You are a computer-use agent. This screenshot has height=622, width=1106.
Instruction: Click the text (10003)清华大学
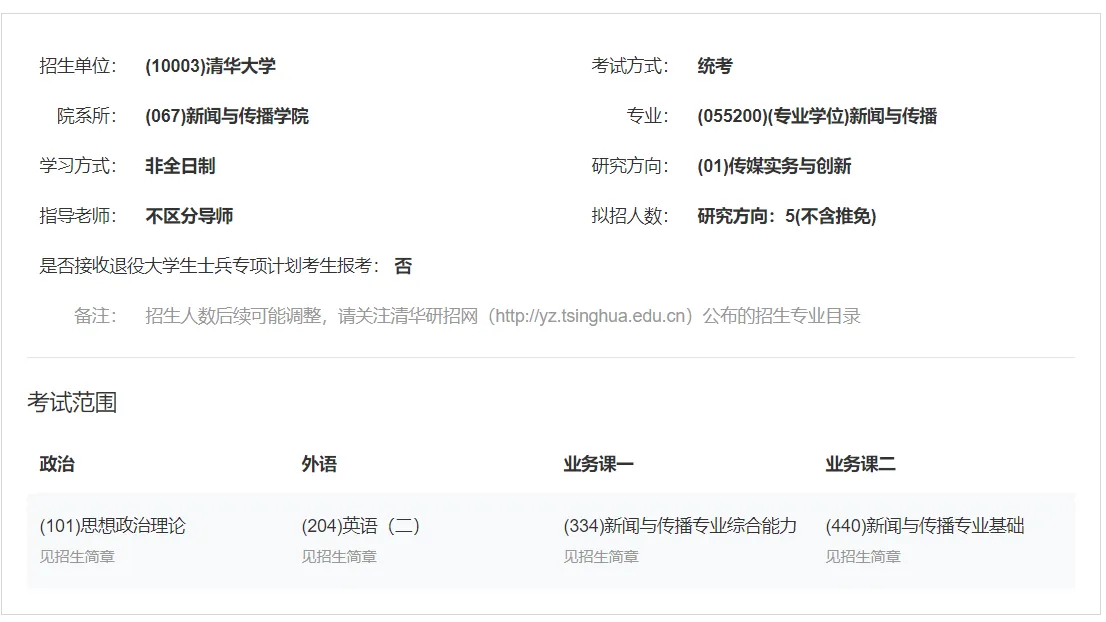click(210, 66)
